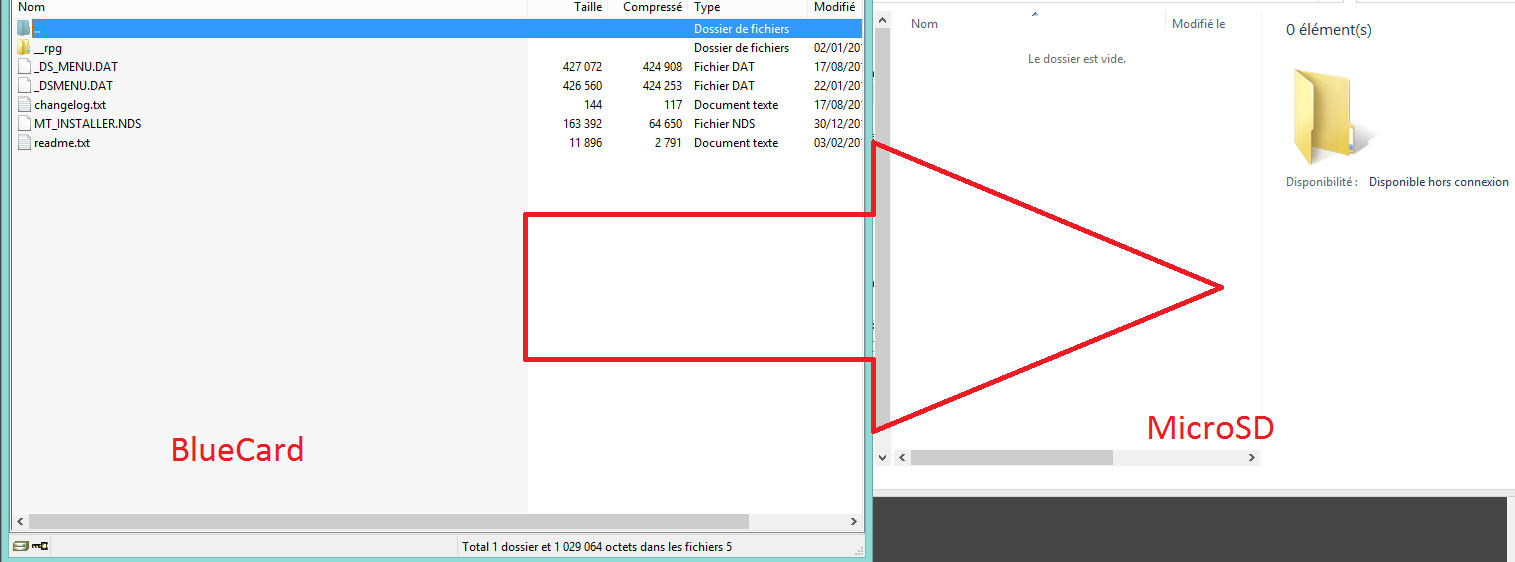Click the "0 élément(s)" label in Explorer

(1328, 30)
